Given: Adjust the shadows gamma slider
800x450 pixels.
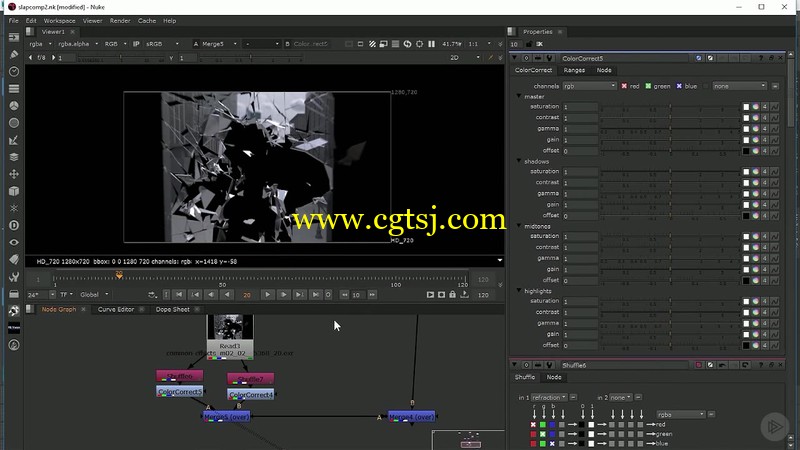Looking at the screenshot, I should (x=670, y=194).
